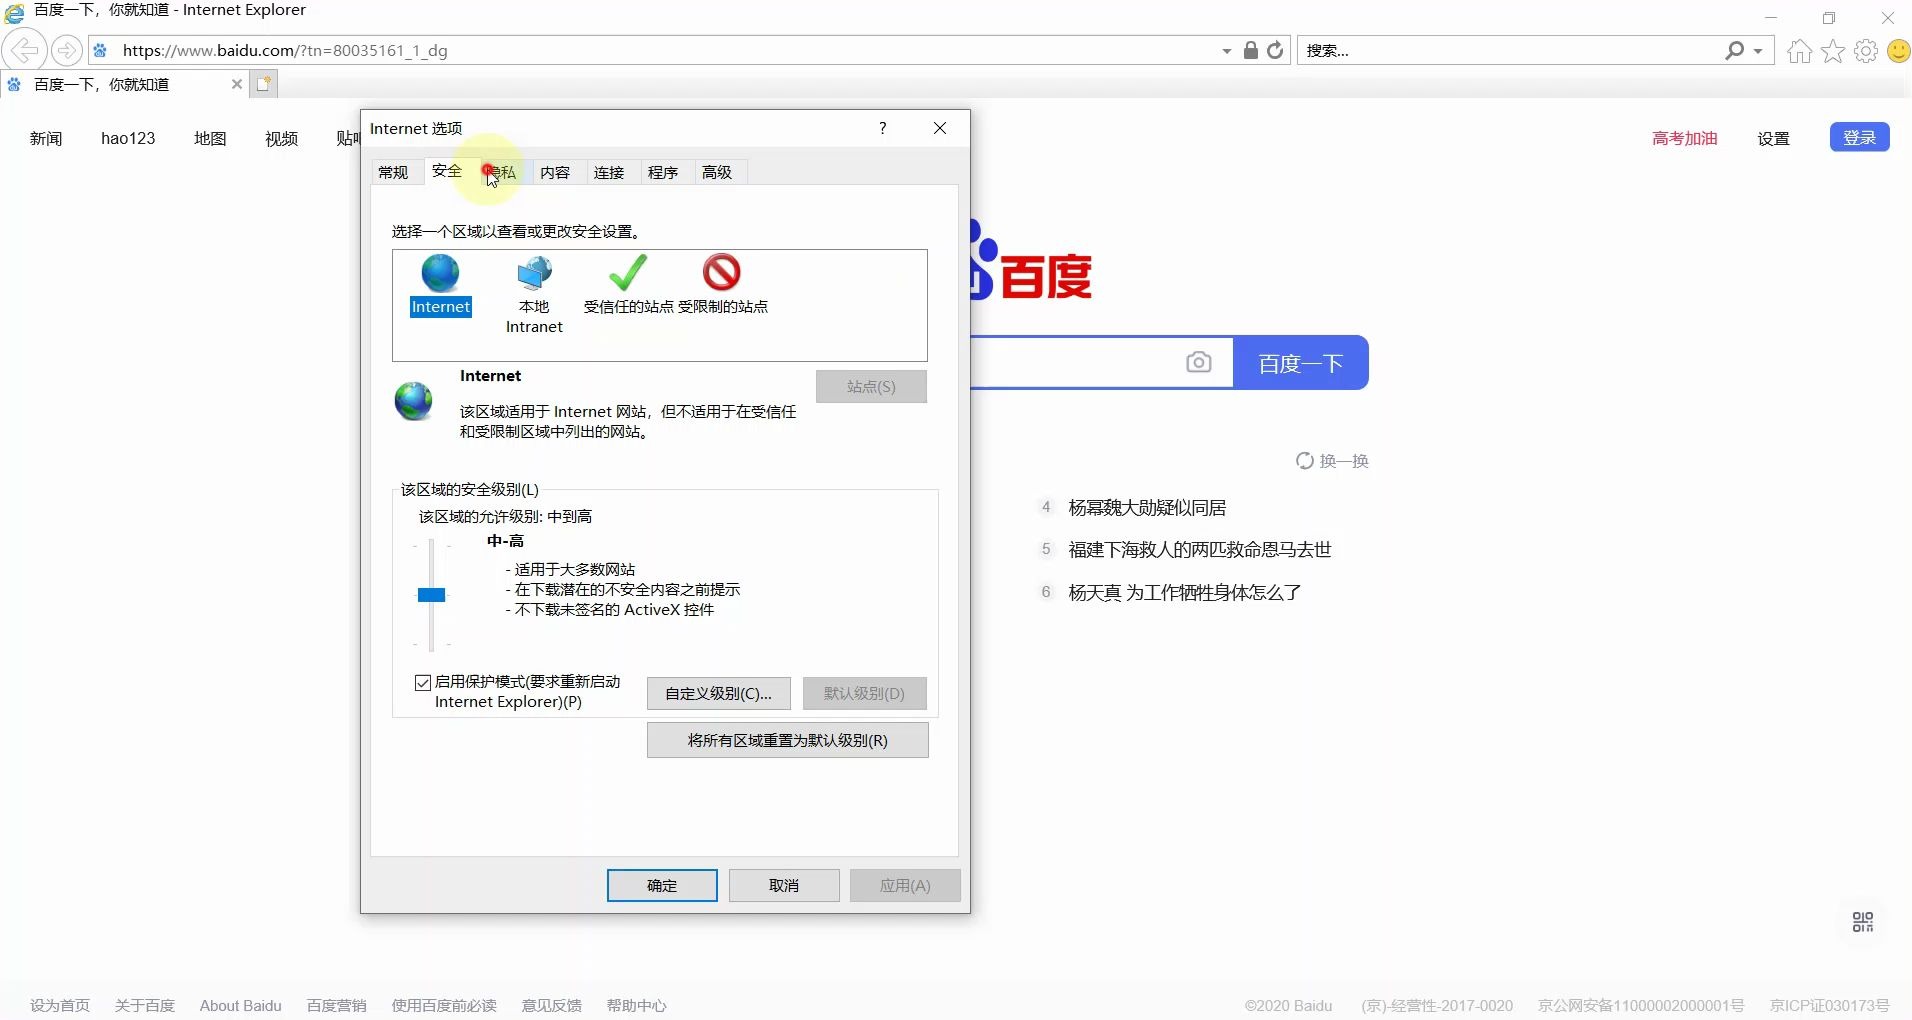Click the 帮助中心 footer link

(x=636, y=1005)
